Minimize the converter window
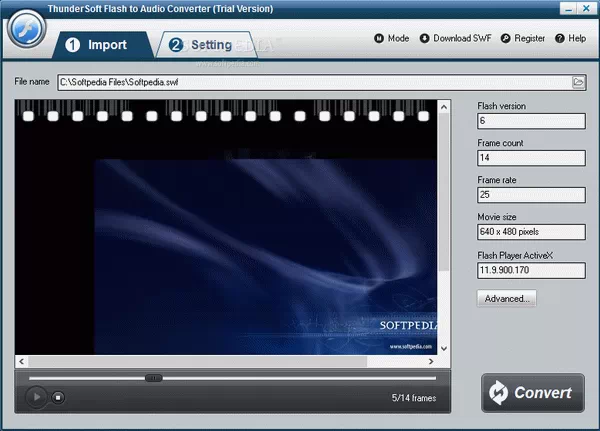The height and width of the screenshot is (431, 600). tap(568, 8)
